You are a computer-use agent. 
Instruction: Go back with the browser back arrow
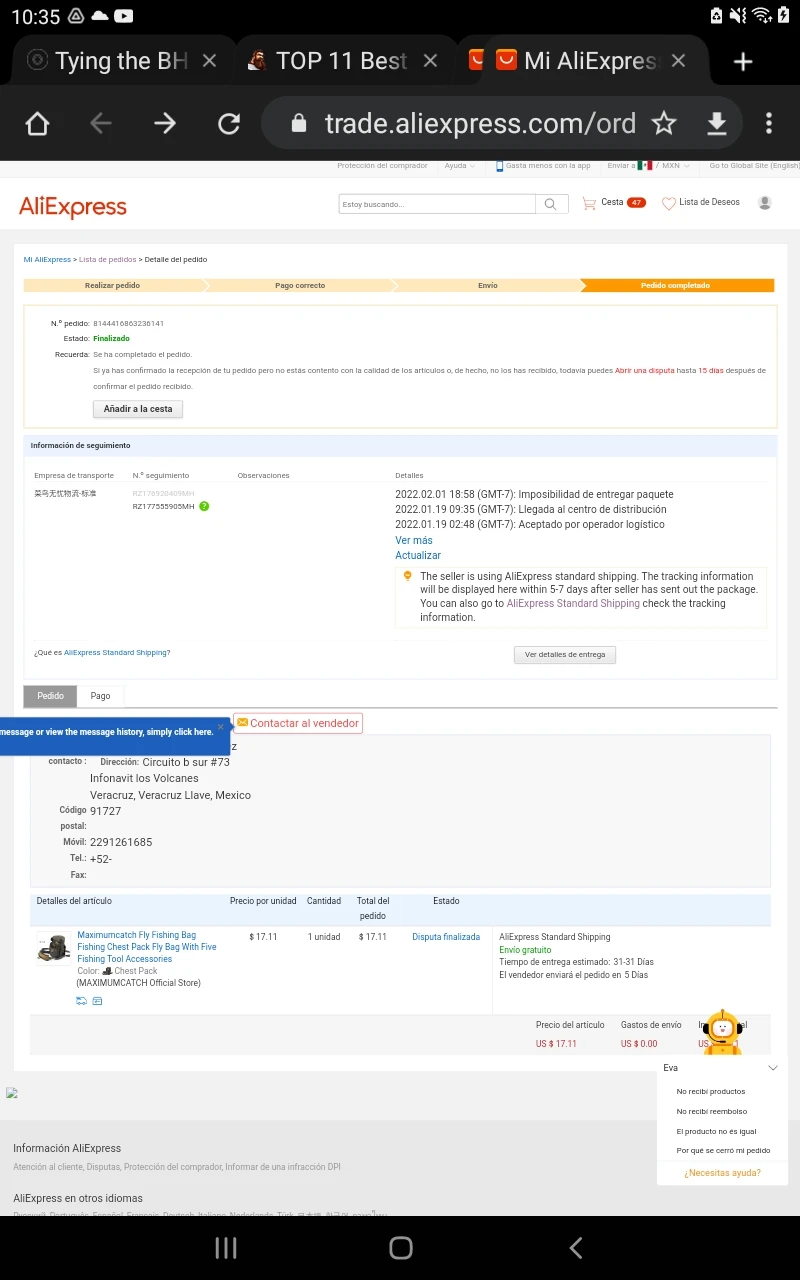101,124
